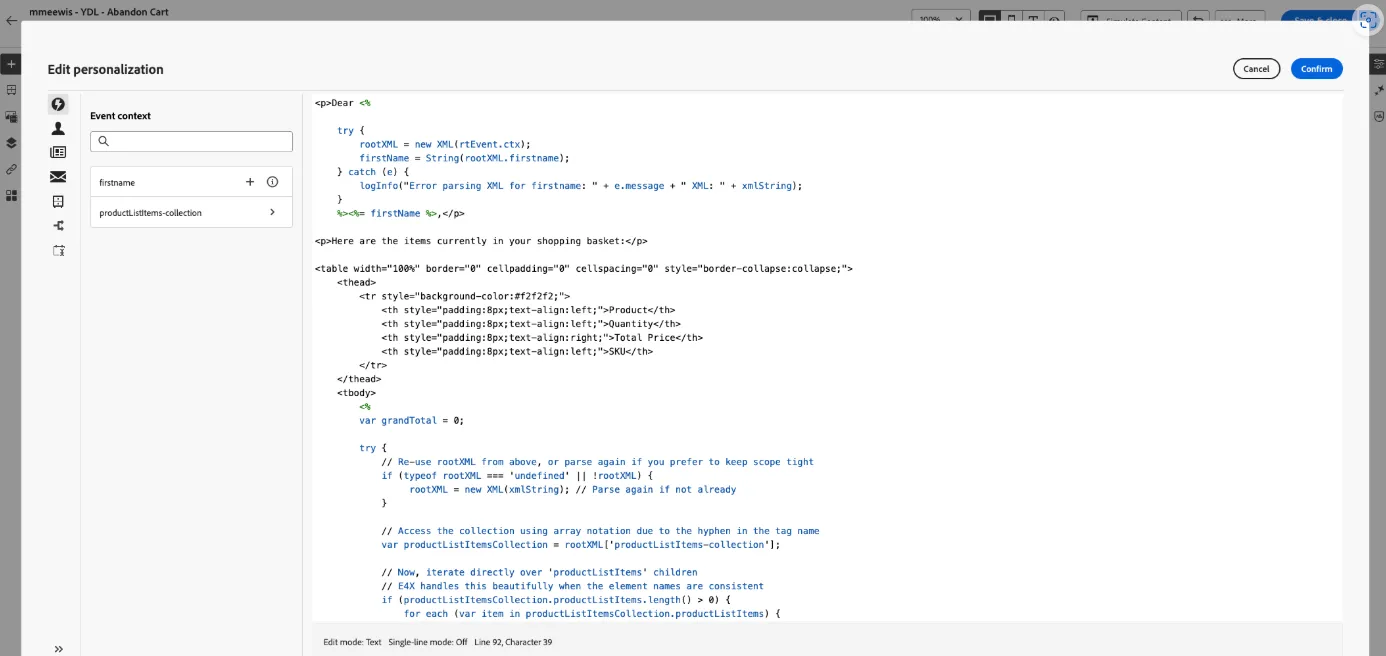Click the sparkle icon on the right rail

(1378, 90)
